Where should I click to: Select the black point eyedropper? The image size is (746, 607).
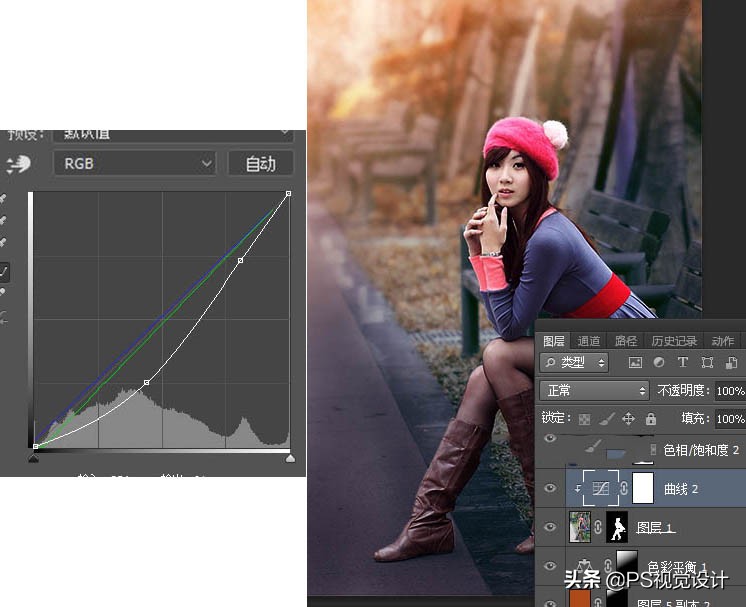(3, 198)
